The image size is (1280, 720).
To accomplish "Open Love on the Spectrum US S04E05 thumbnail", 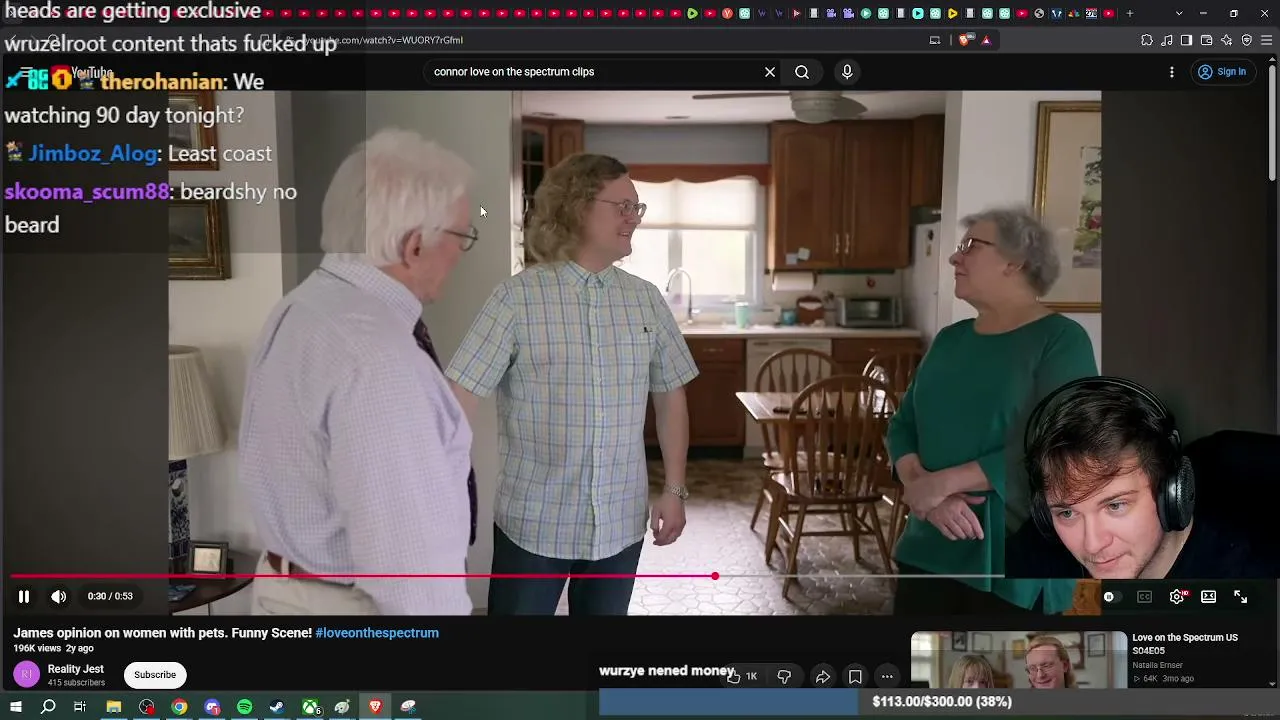I will [1019, 660].
